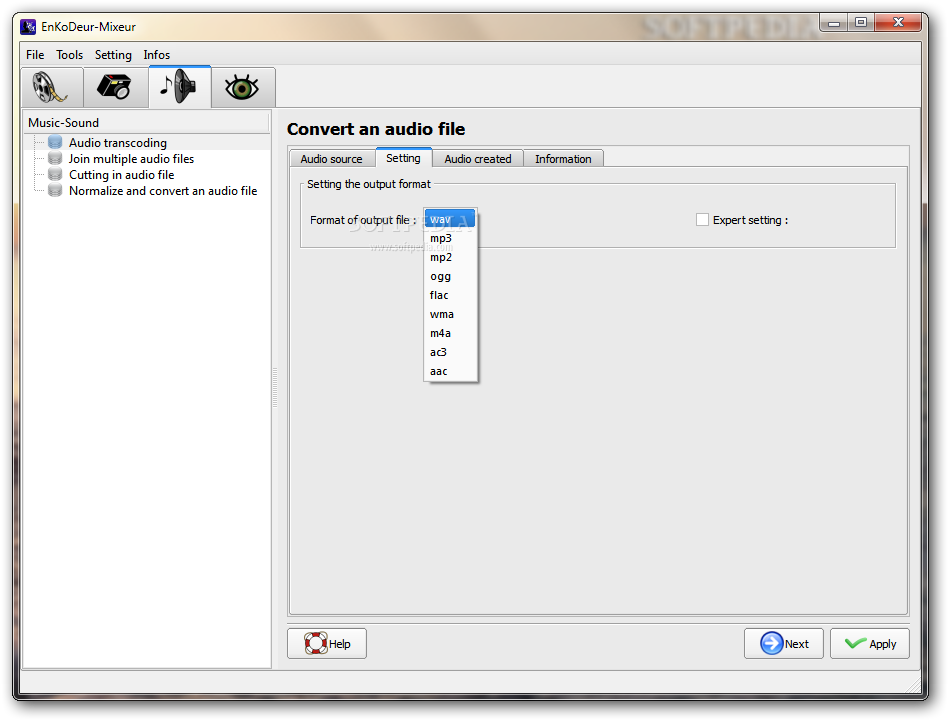The image size is (949, 721).
Task: Choose aac output format
Action: coord(450,371)
